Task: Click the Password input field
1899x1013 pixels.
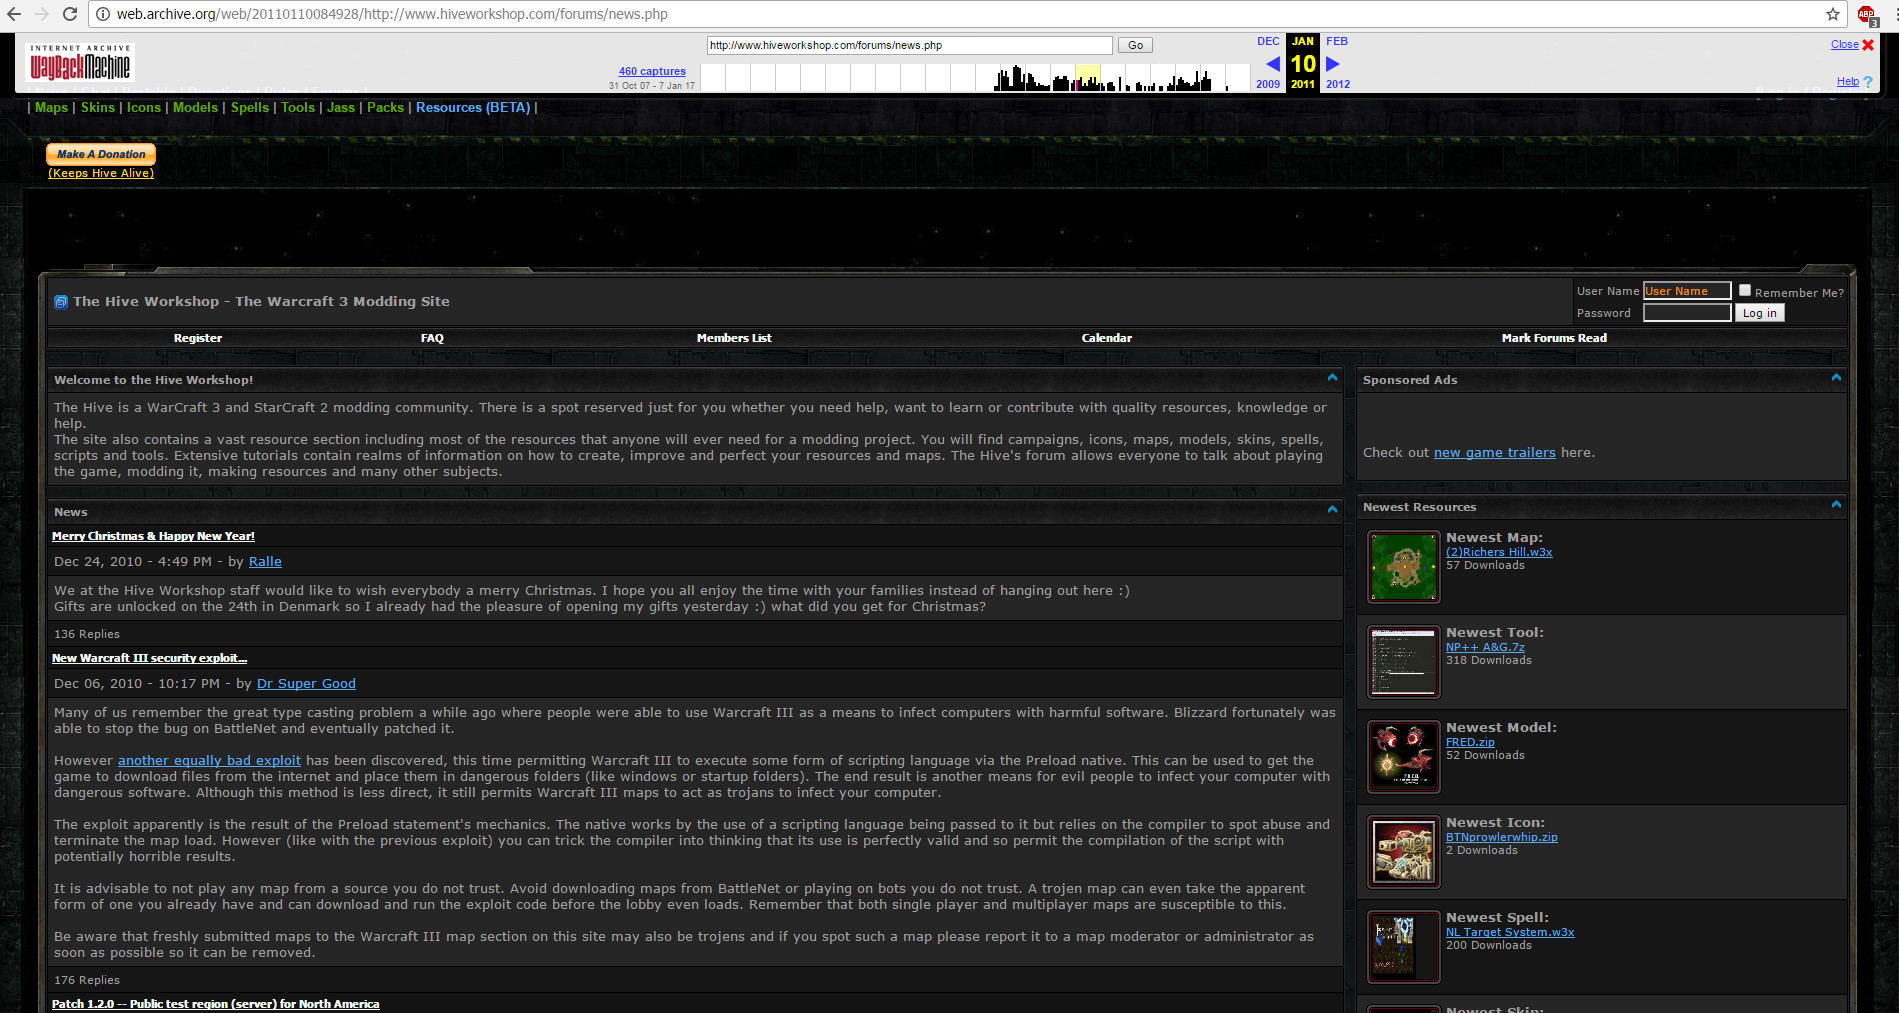Action: 1687,313
